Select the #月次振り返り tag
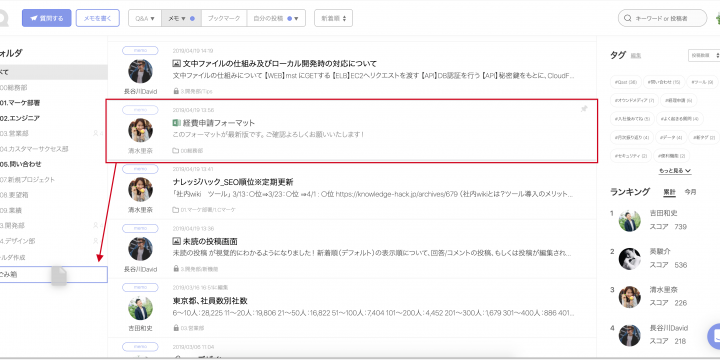This screenshot has height=360, width=720. [x=632, y=137]
